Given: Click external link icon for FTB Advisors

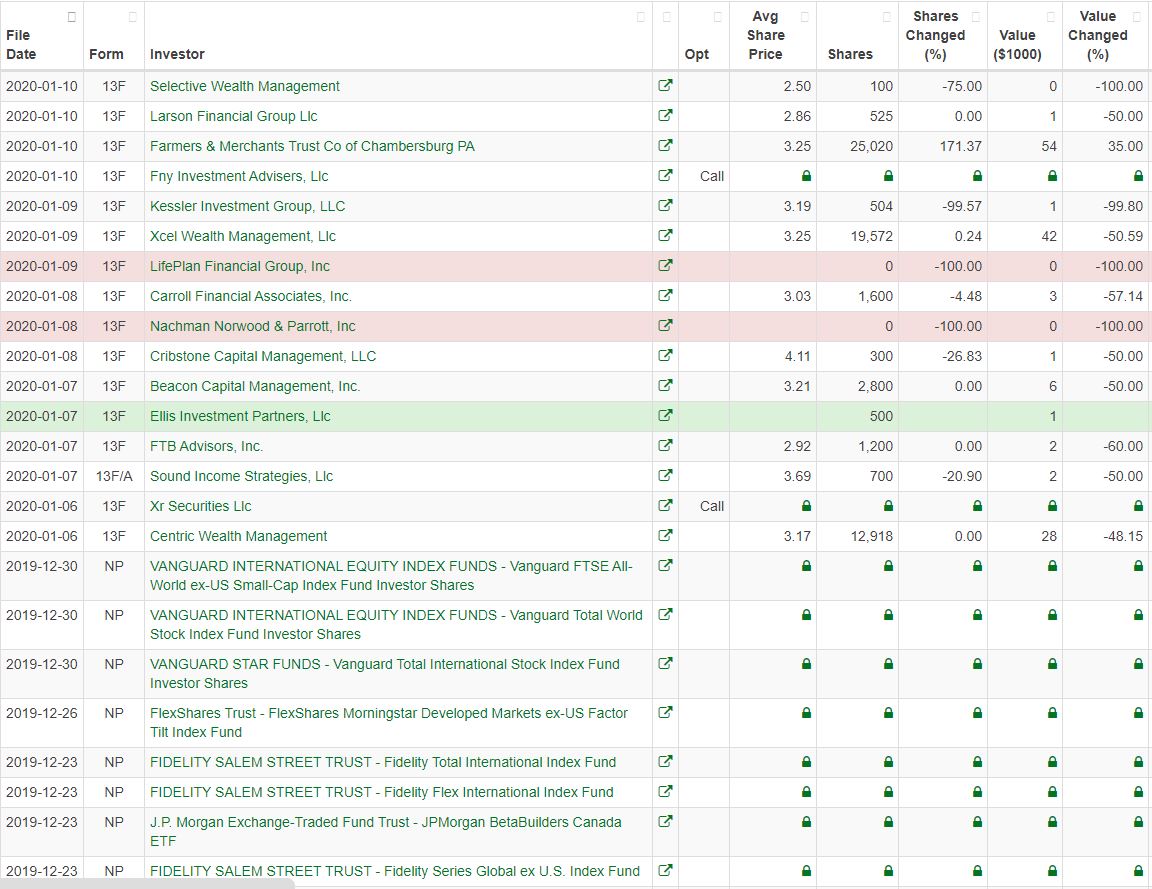Looking at the screenshot, I should coord(665,445).
